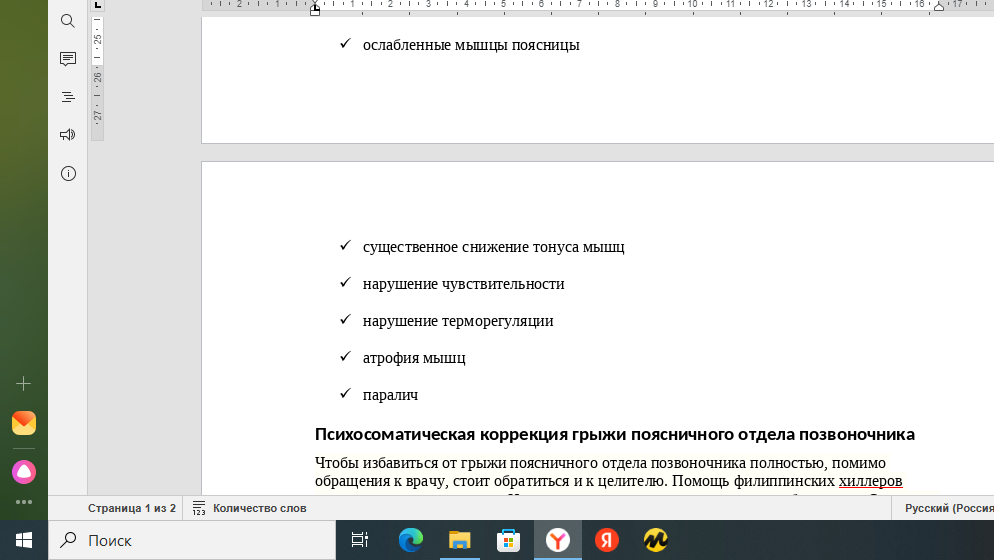Click the vertical ruler

coord(98,77)
